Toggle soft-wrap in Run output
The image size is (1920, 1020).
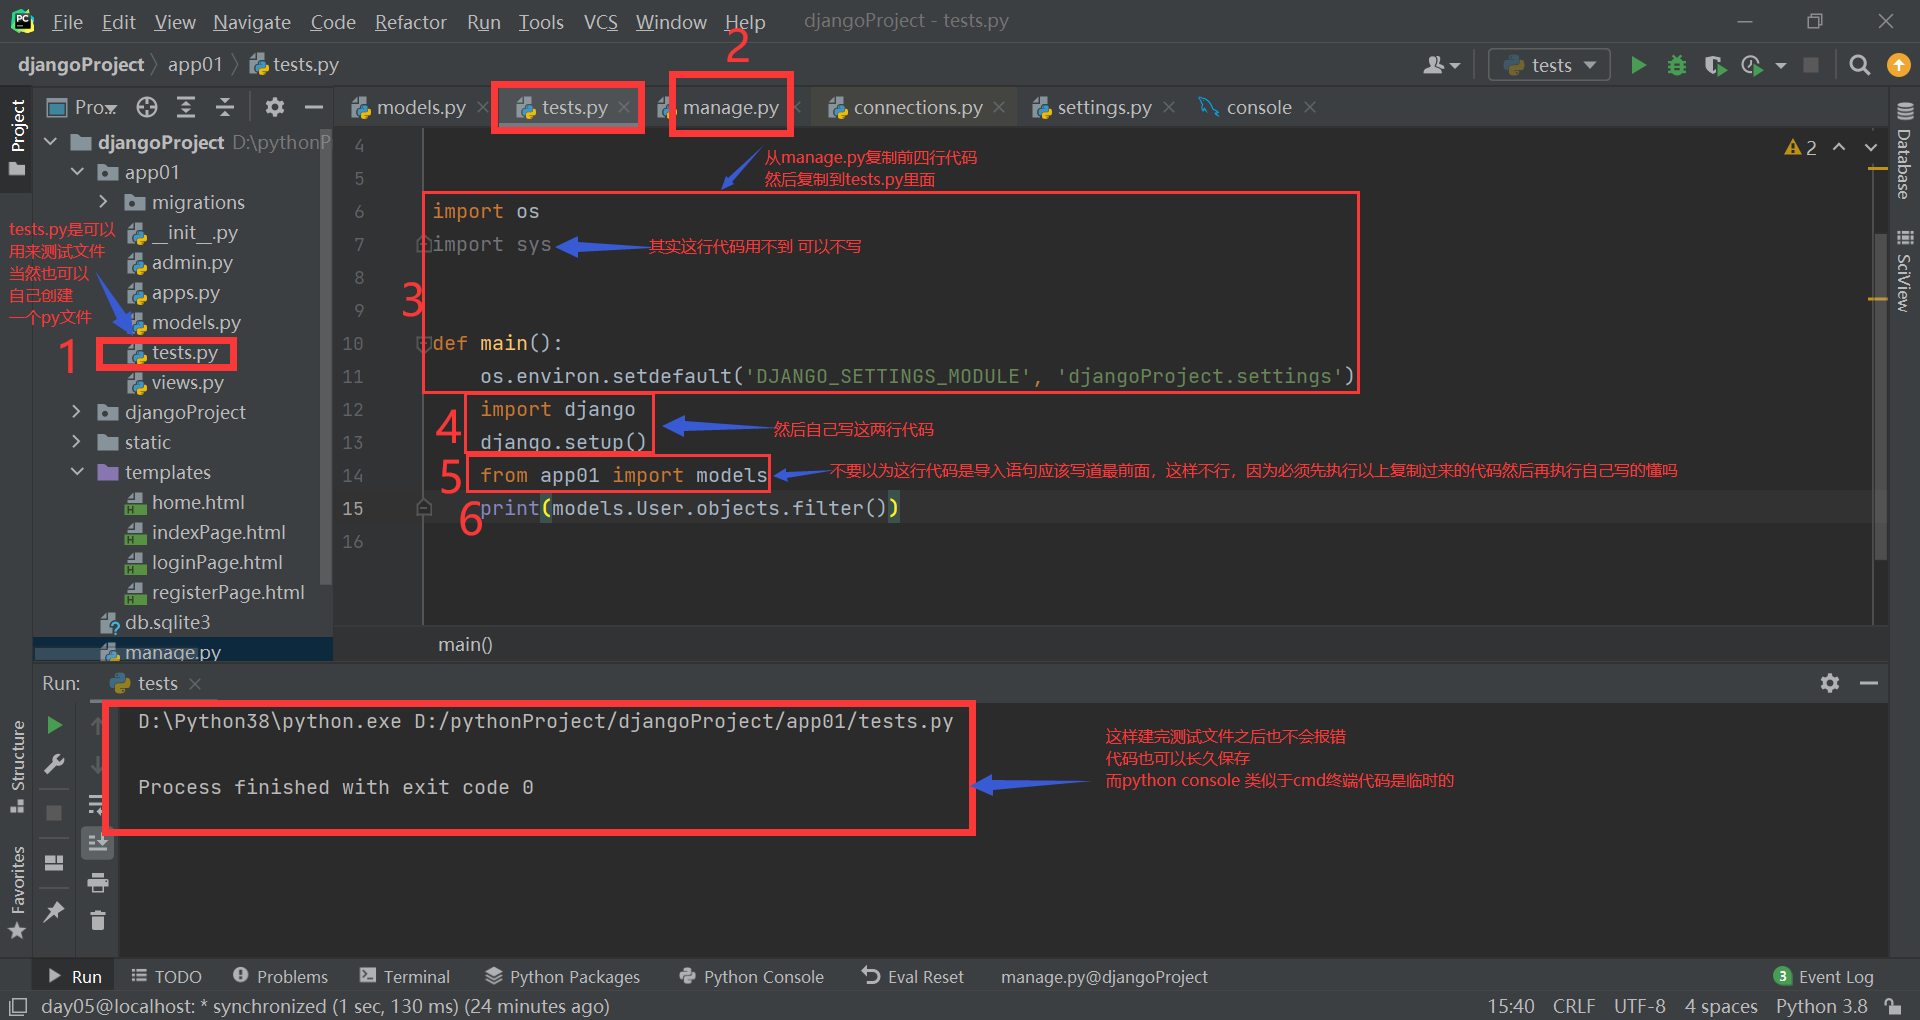[96, 804]
